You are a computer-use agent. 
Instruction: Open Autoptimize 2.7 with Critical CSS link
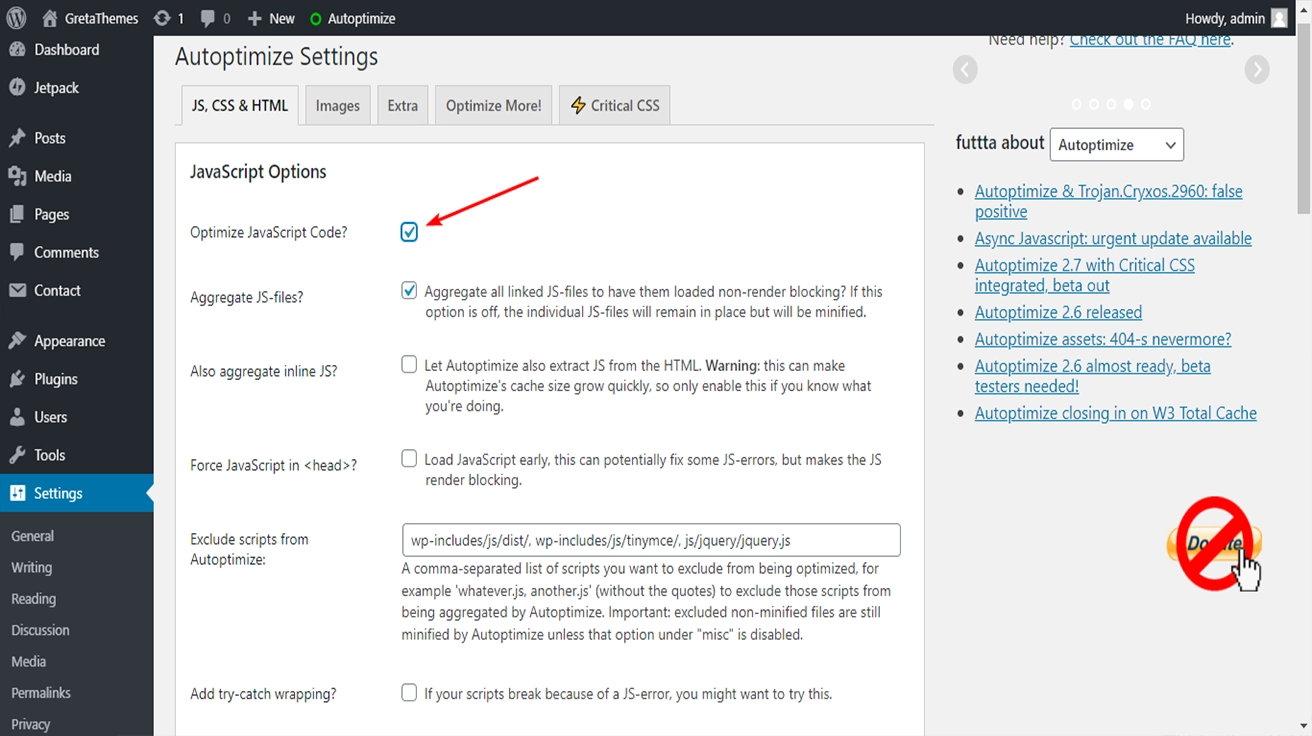(x=1085, y=275)
